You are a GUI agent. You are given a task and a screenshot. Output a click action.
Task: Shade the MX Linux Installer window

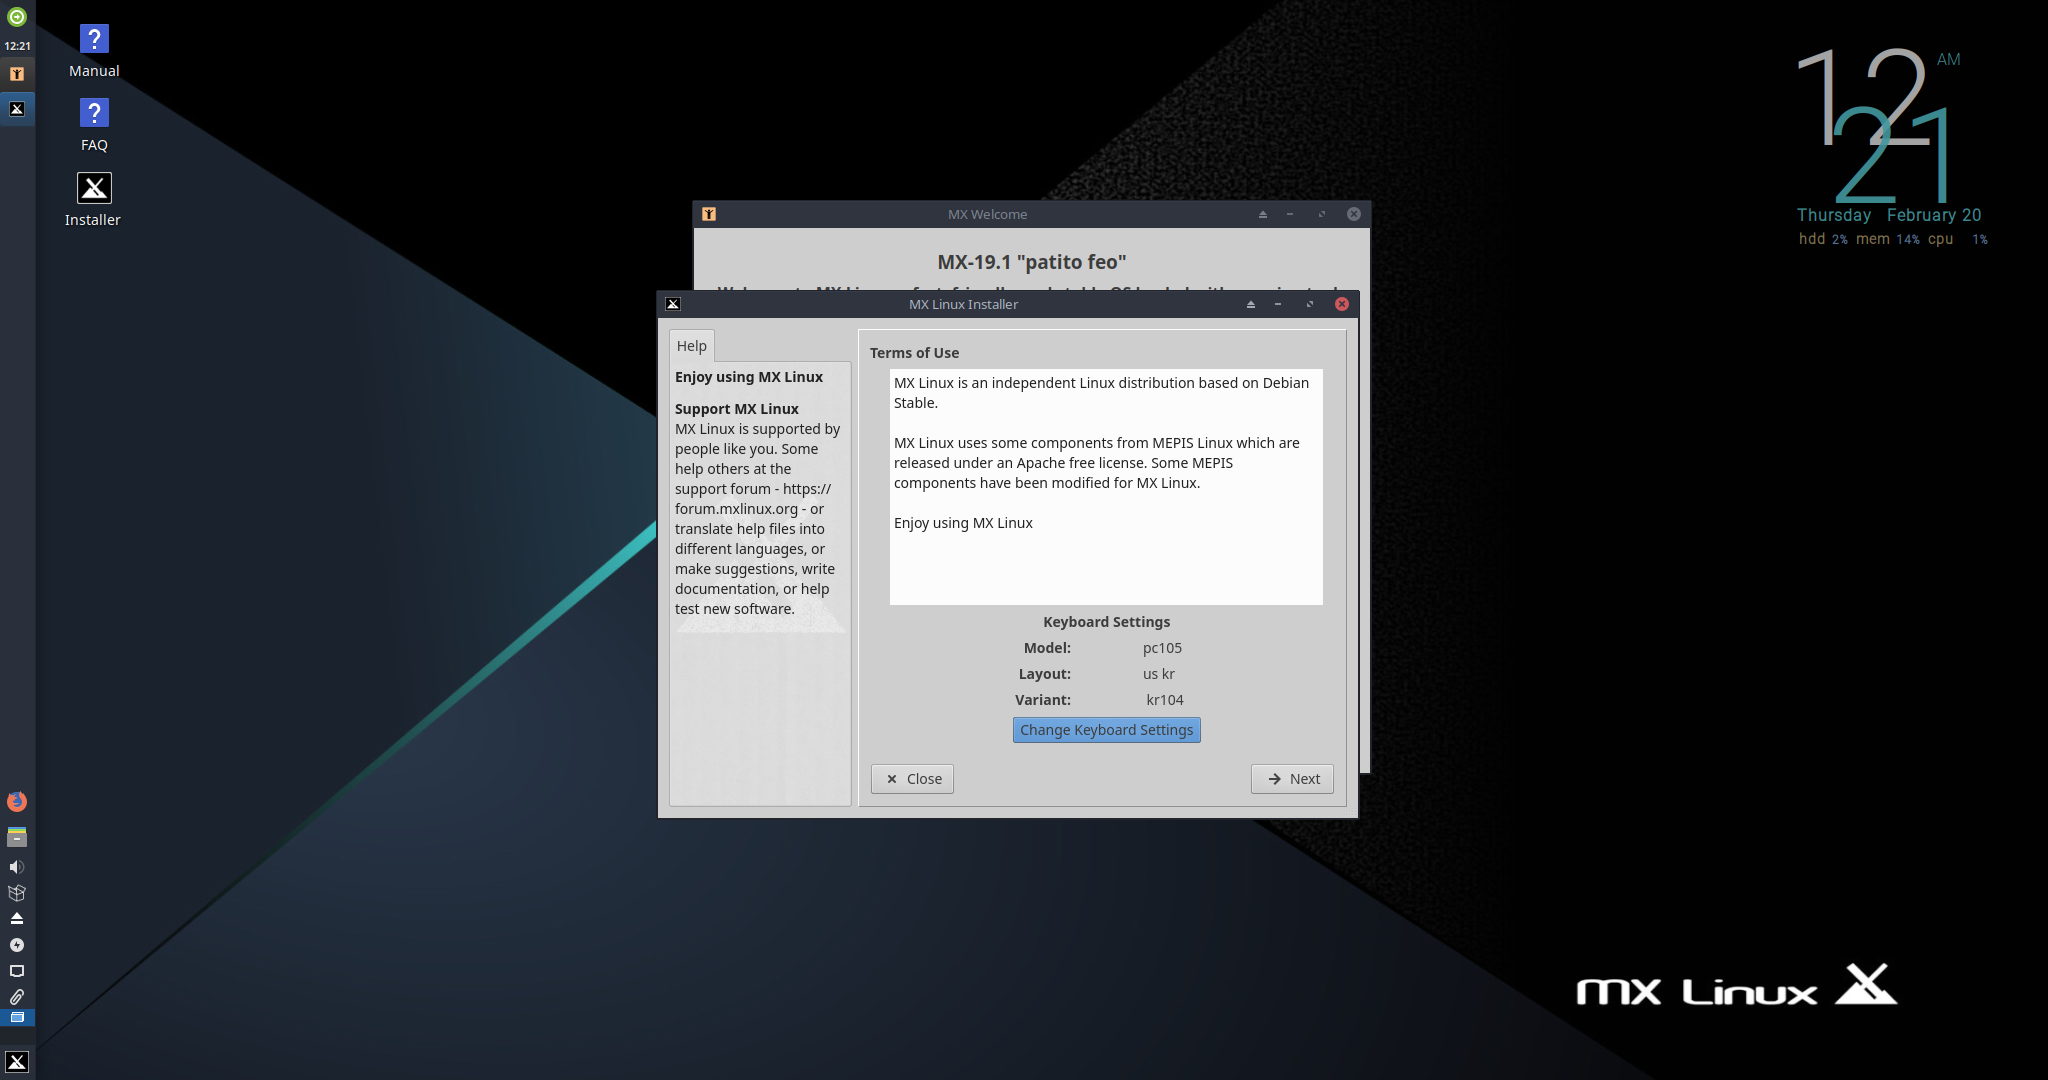pyautogui.click(x=1251, y=304)
